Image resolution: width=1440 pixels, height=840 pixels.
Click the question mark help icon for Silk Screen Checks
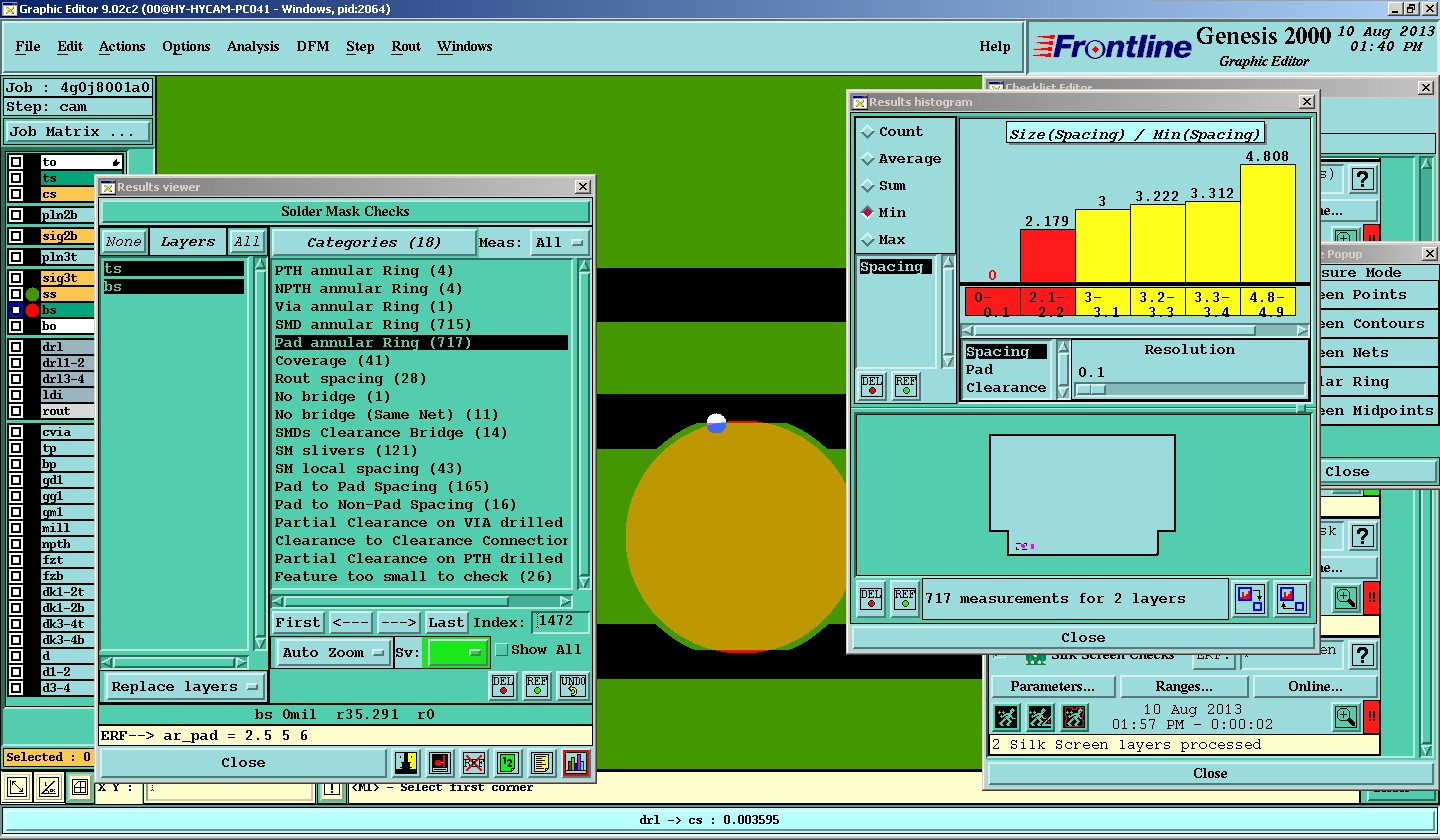(x=1363, y=655)
